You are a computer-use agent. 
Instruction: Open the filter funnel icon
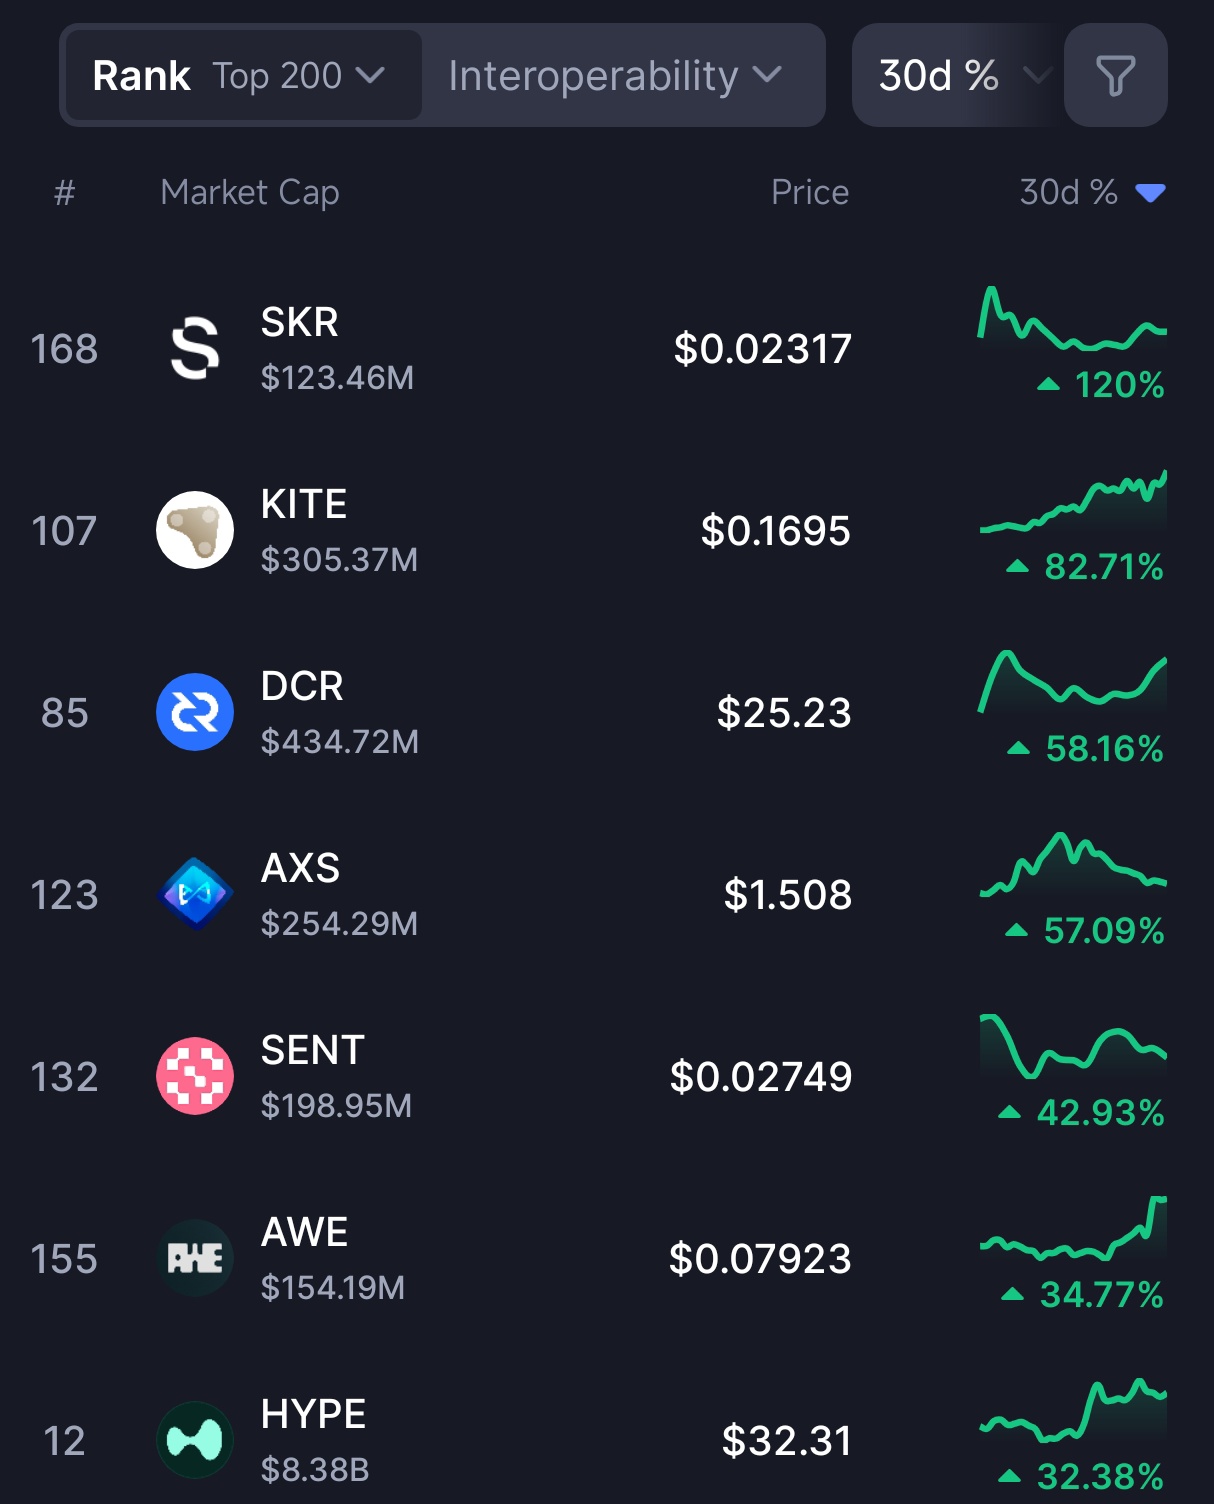tap(1115, 76)
